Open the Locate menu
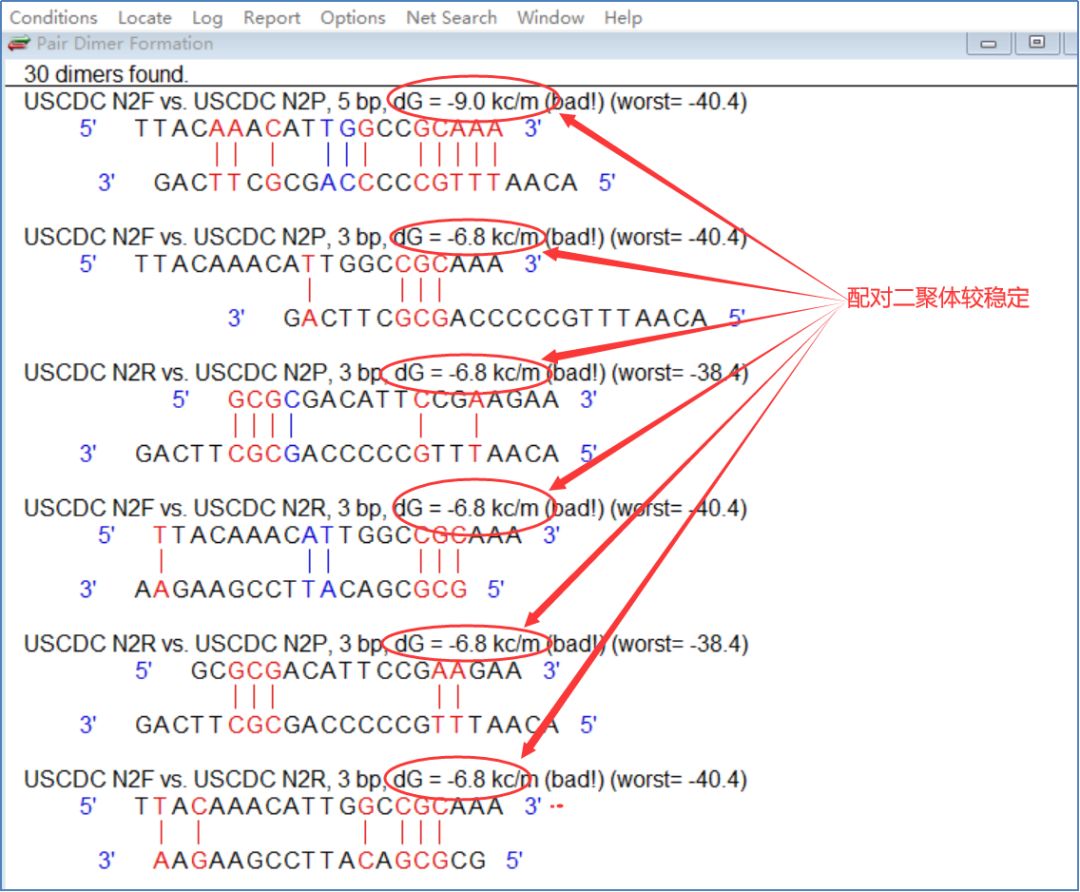 145,17
